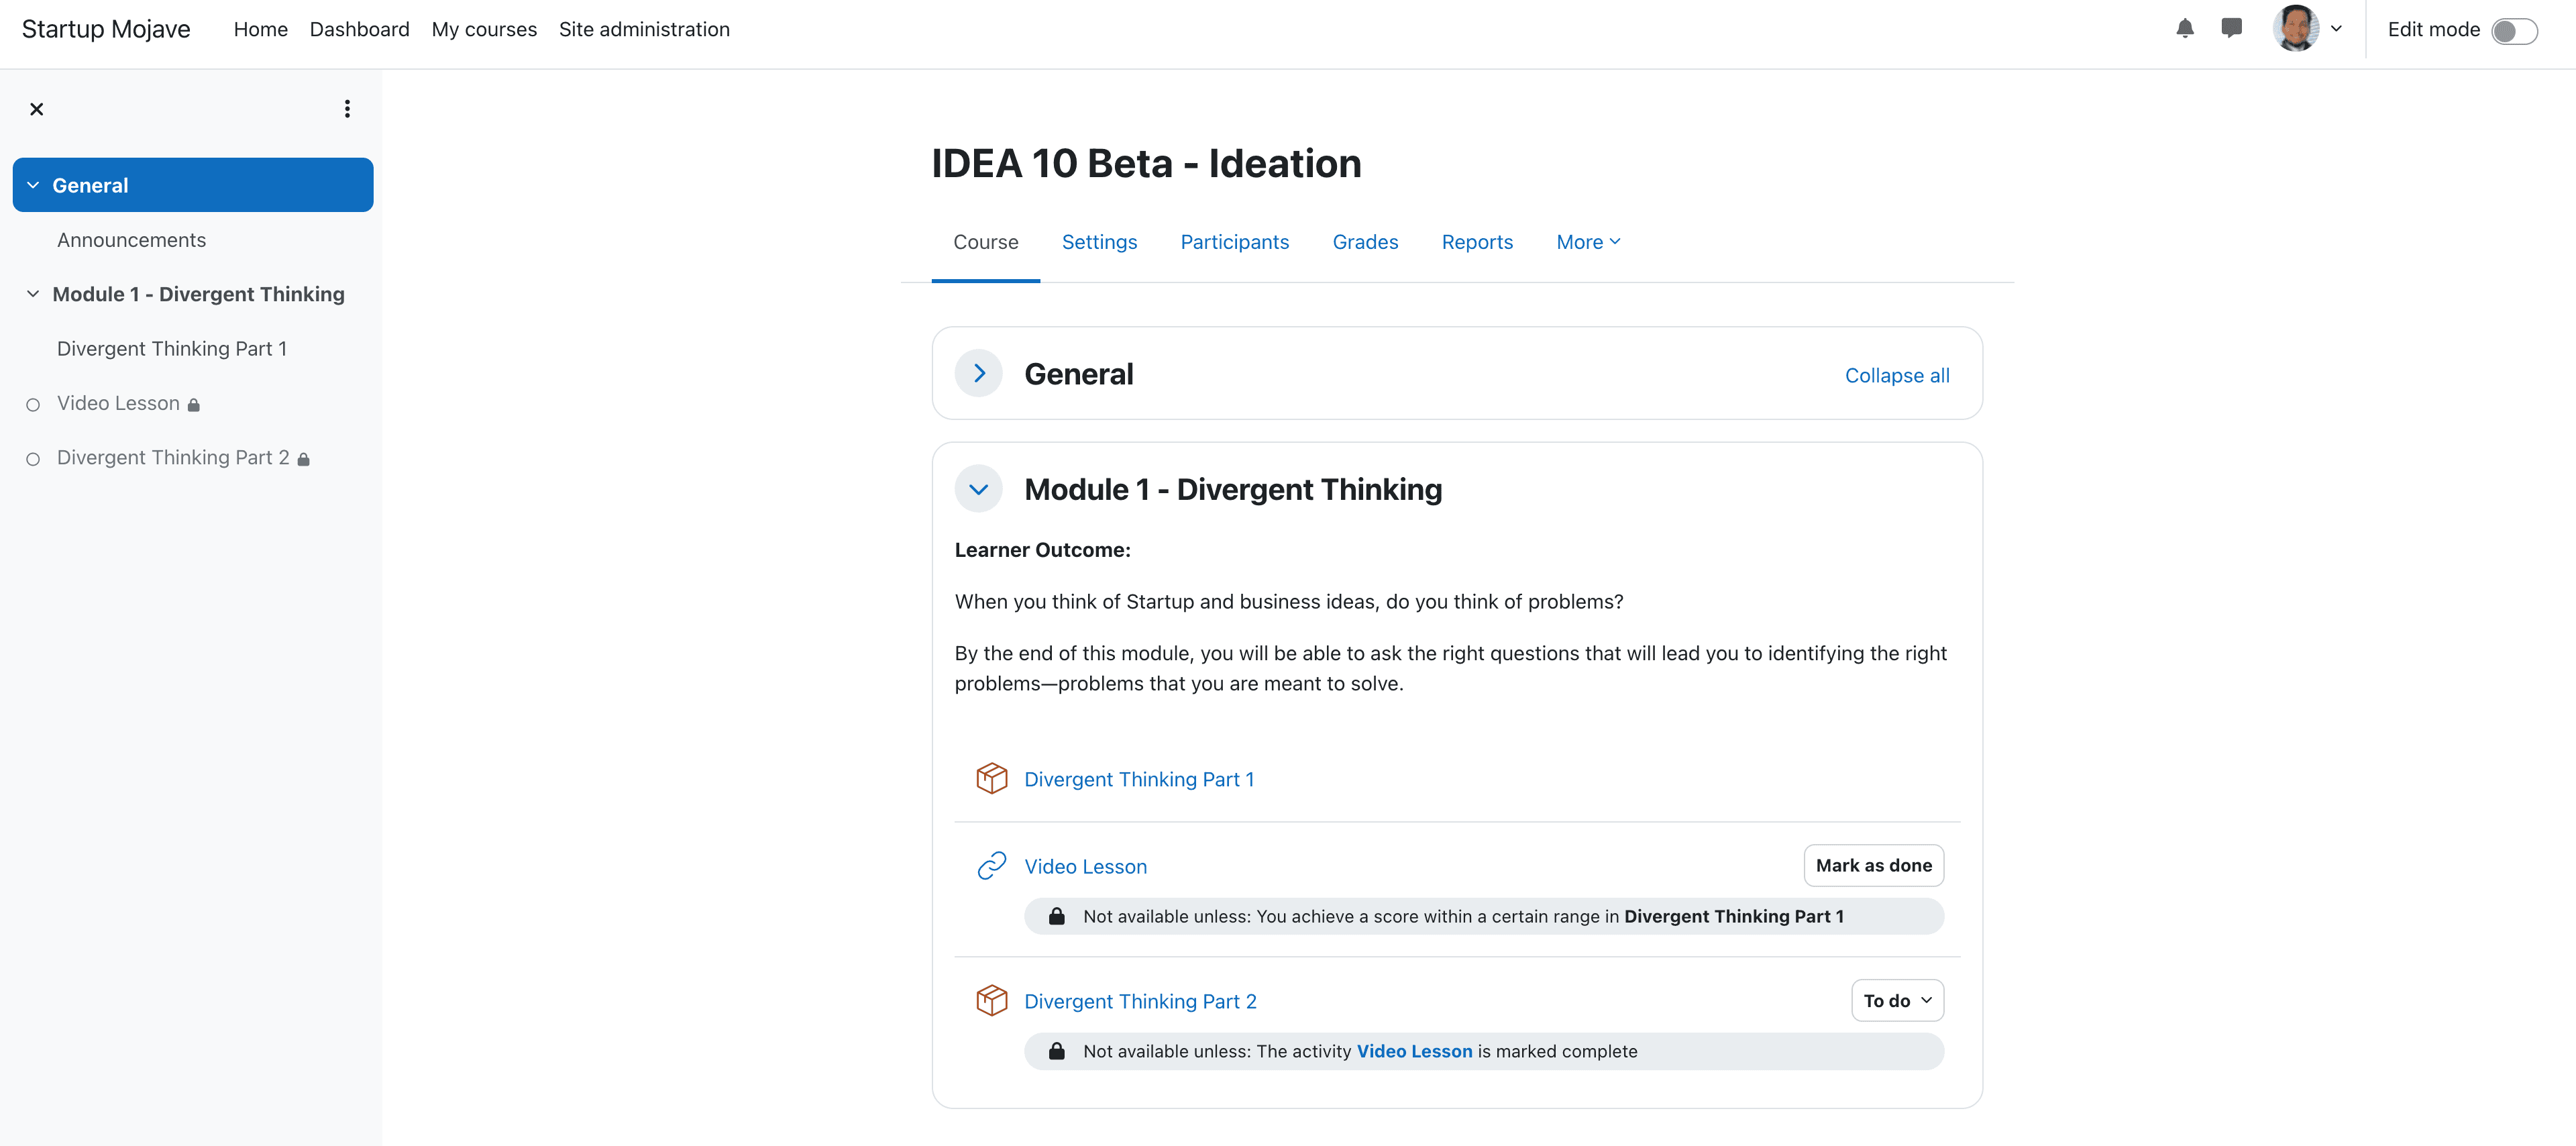Click the Collapse all link
Screen dimensions: 2576x1146
1896,375
